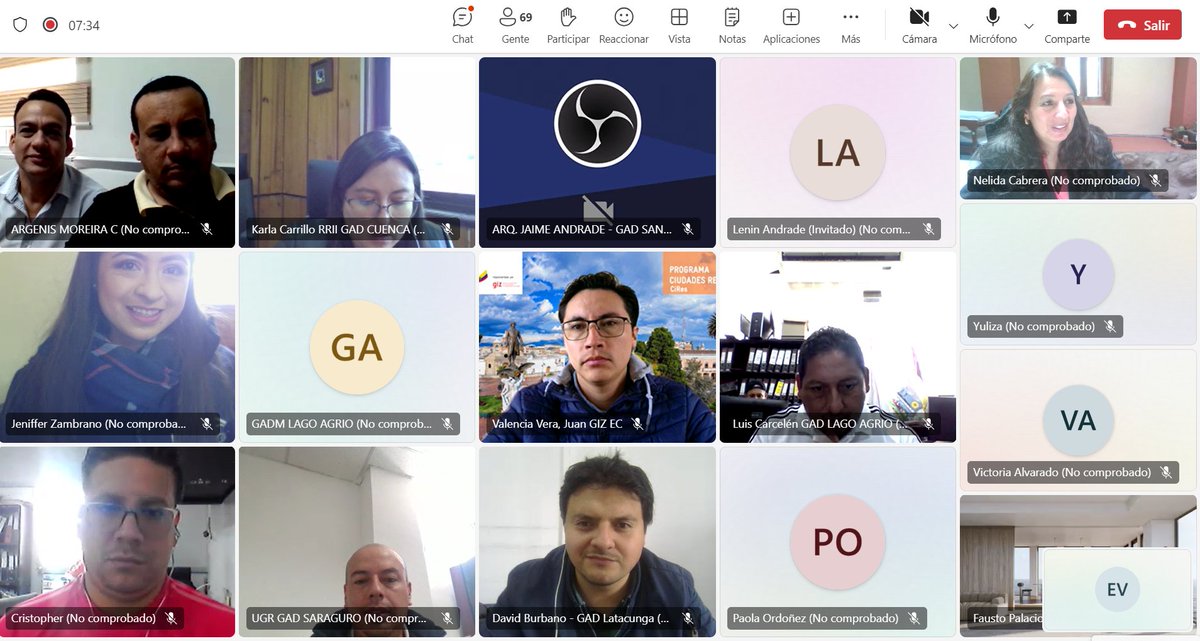Image resolution: width=1200 pixels, height=641 pixels.
Task: Click the shield security icon
Action: click(20, 25)
